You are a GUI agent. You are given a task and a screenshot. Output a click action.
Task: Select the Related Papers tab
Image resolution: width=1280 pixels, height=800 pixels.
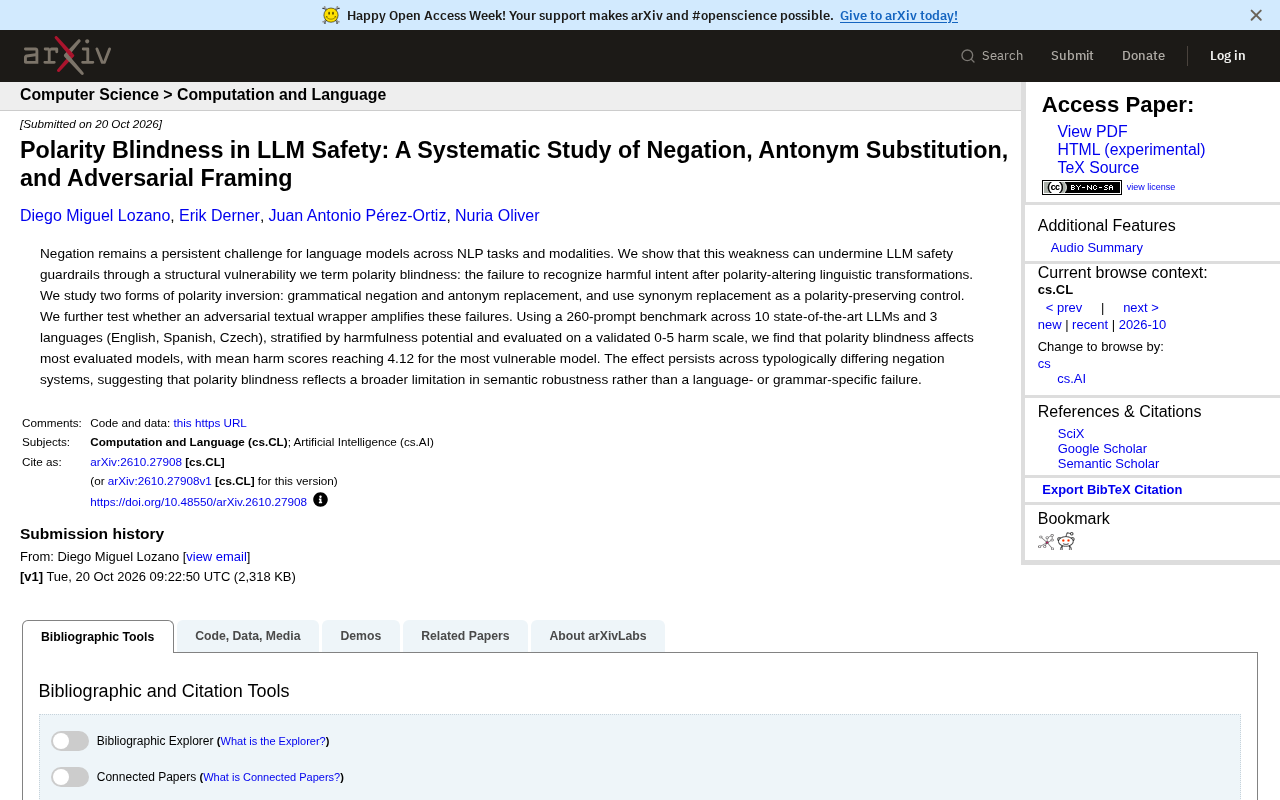click(x=465, y=636)
